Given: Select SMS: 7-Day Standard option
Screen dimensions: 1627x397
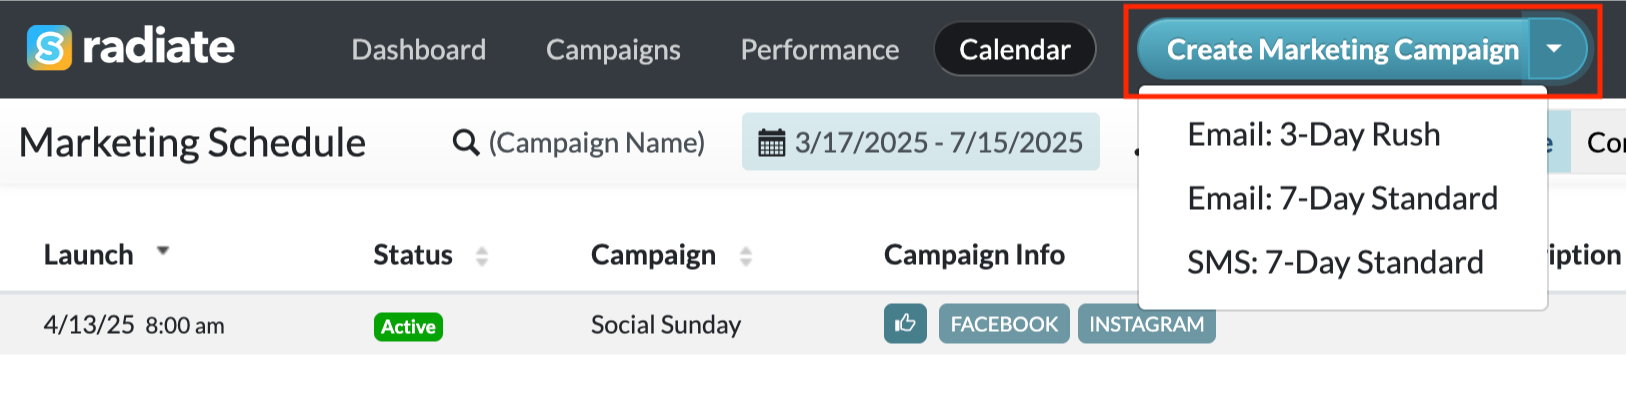Looking at the screenshot, I should tap(1335, 262).
